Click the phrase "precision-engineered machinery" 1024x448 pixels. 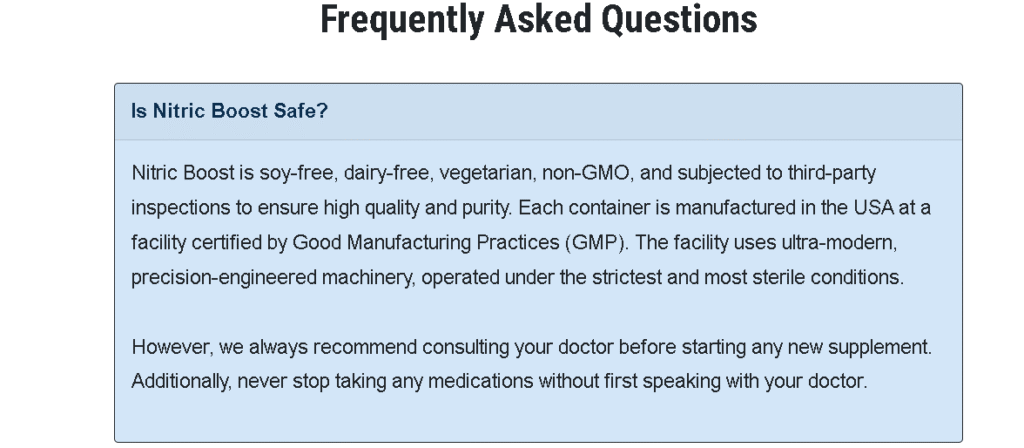(265, 278)
